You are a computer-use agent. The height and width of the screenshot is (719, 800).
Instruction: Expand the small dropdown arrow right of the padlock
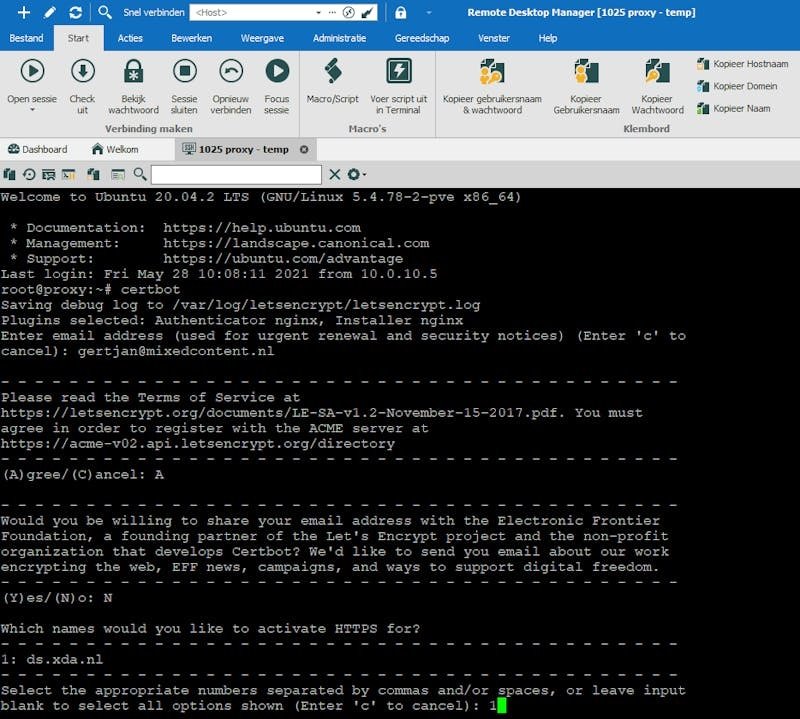pyautogui.click(x=429, y=12)
